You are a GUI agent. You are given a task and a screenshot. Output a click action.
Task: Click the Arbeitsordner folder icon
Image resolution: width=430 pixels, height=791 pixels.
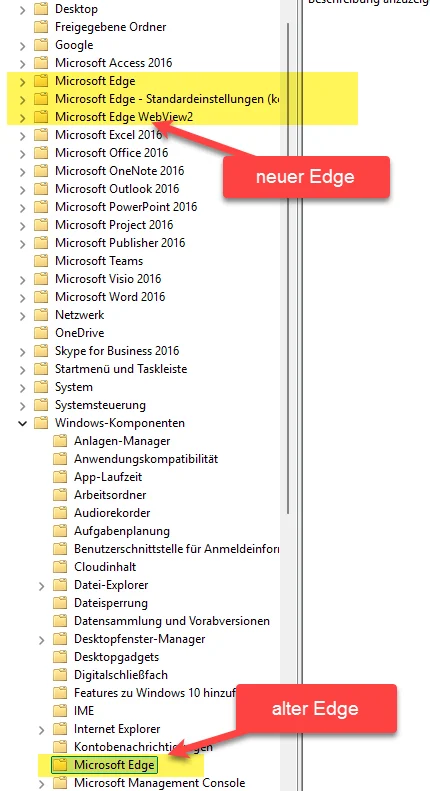pyautogui.click(x=60, y=495)
